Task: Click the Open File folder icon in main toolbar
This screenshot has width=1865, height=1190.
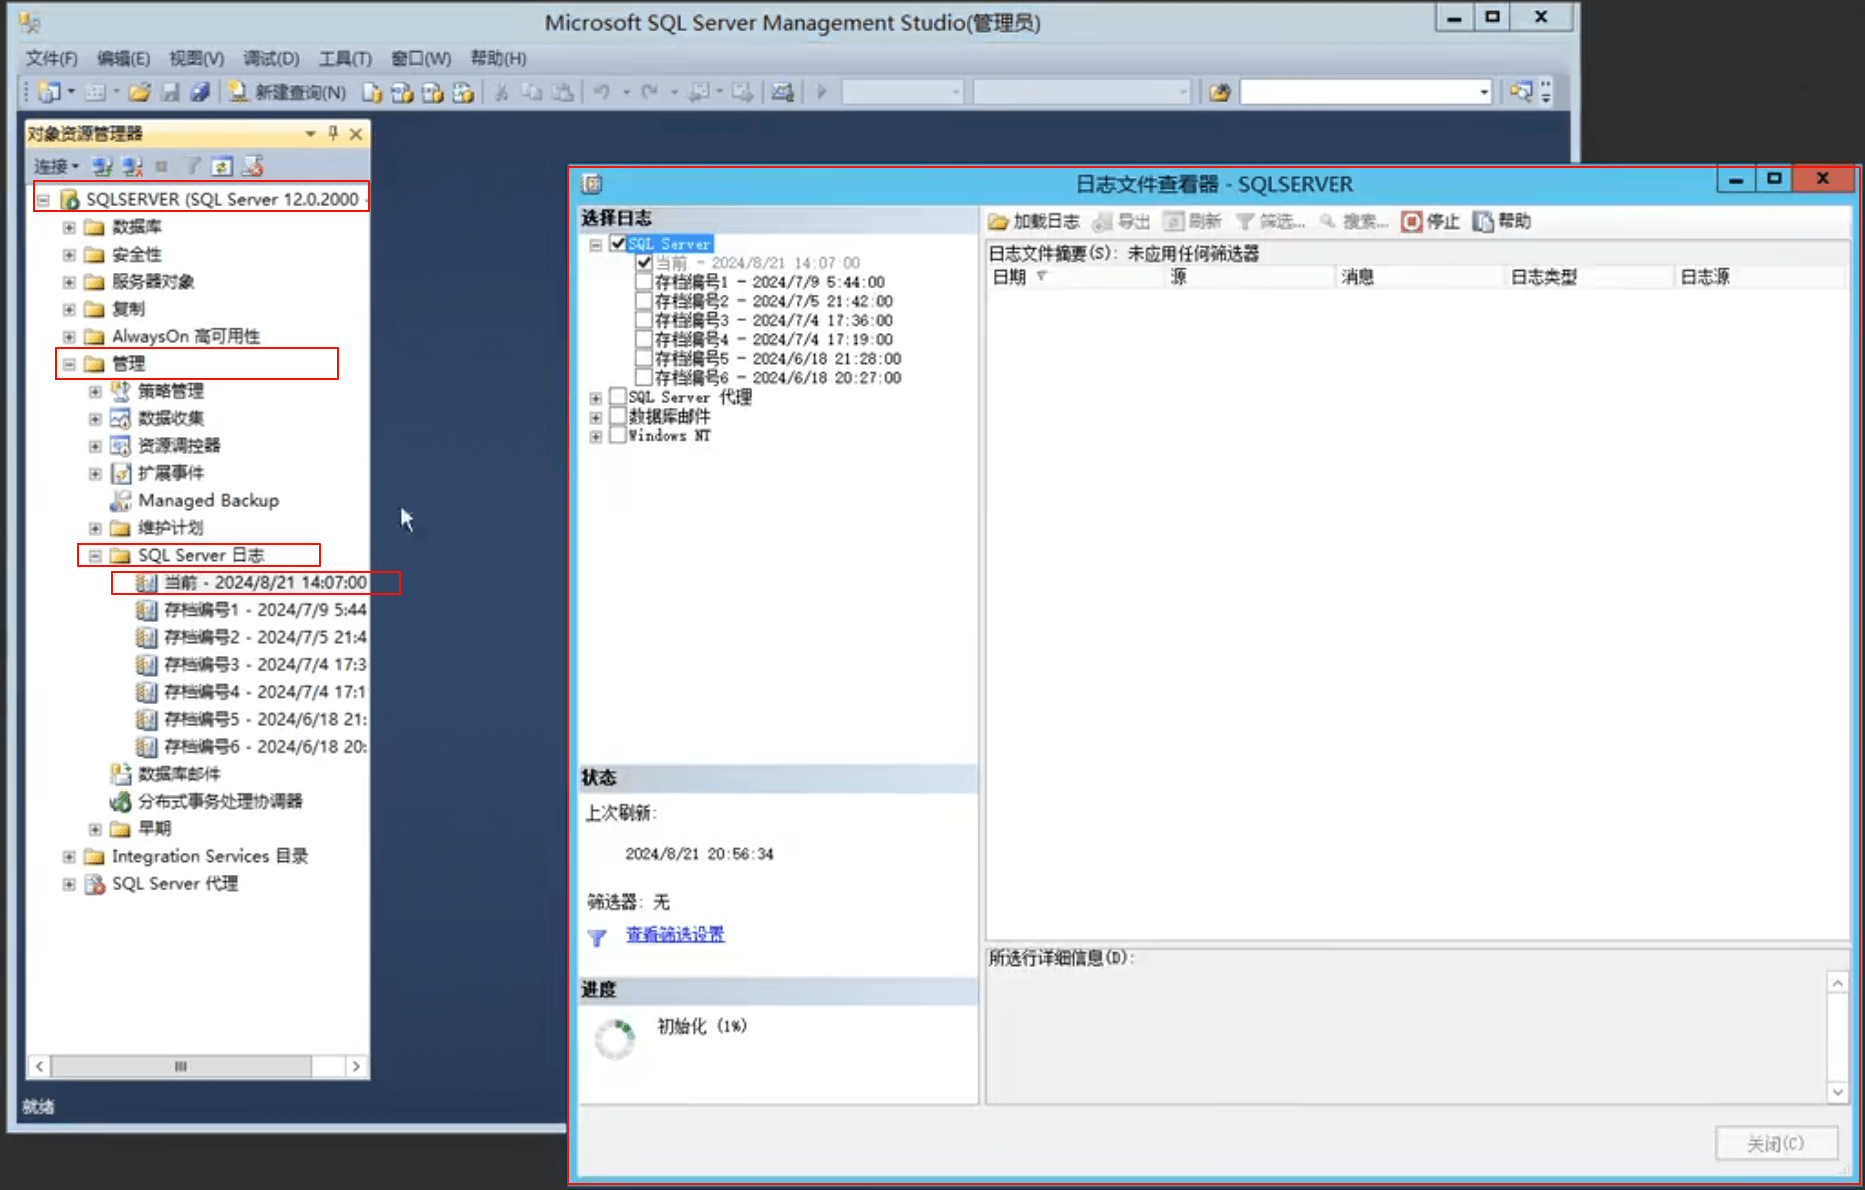Action: pos(140,92)
